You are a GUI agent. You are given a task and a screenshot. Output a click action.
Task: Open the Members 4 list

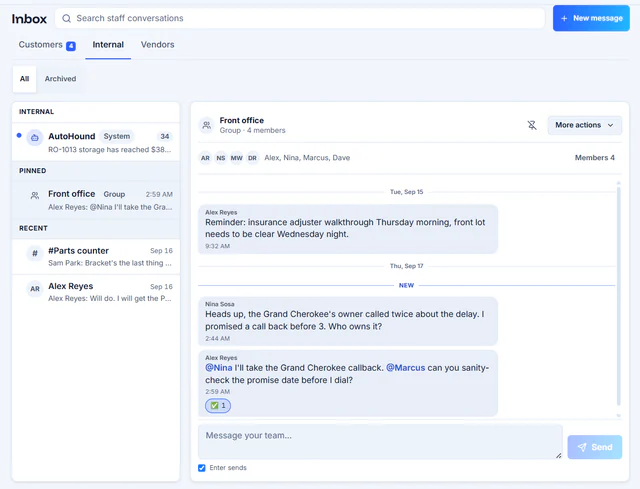595,158
